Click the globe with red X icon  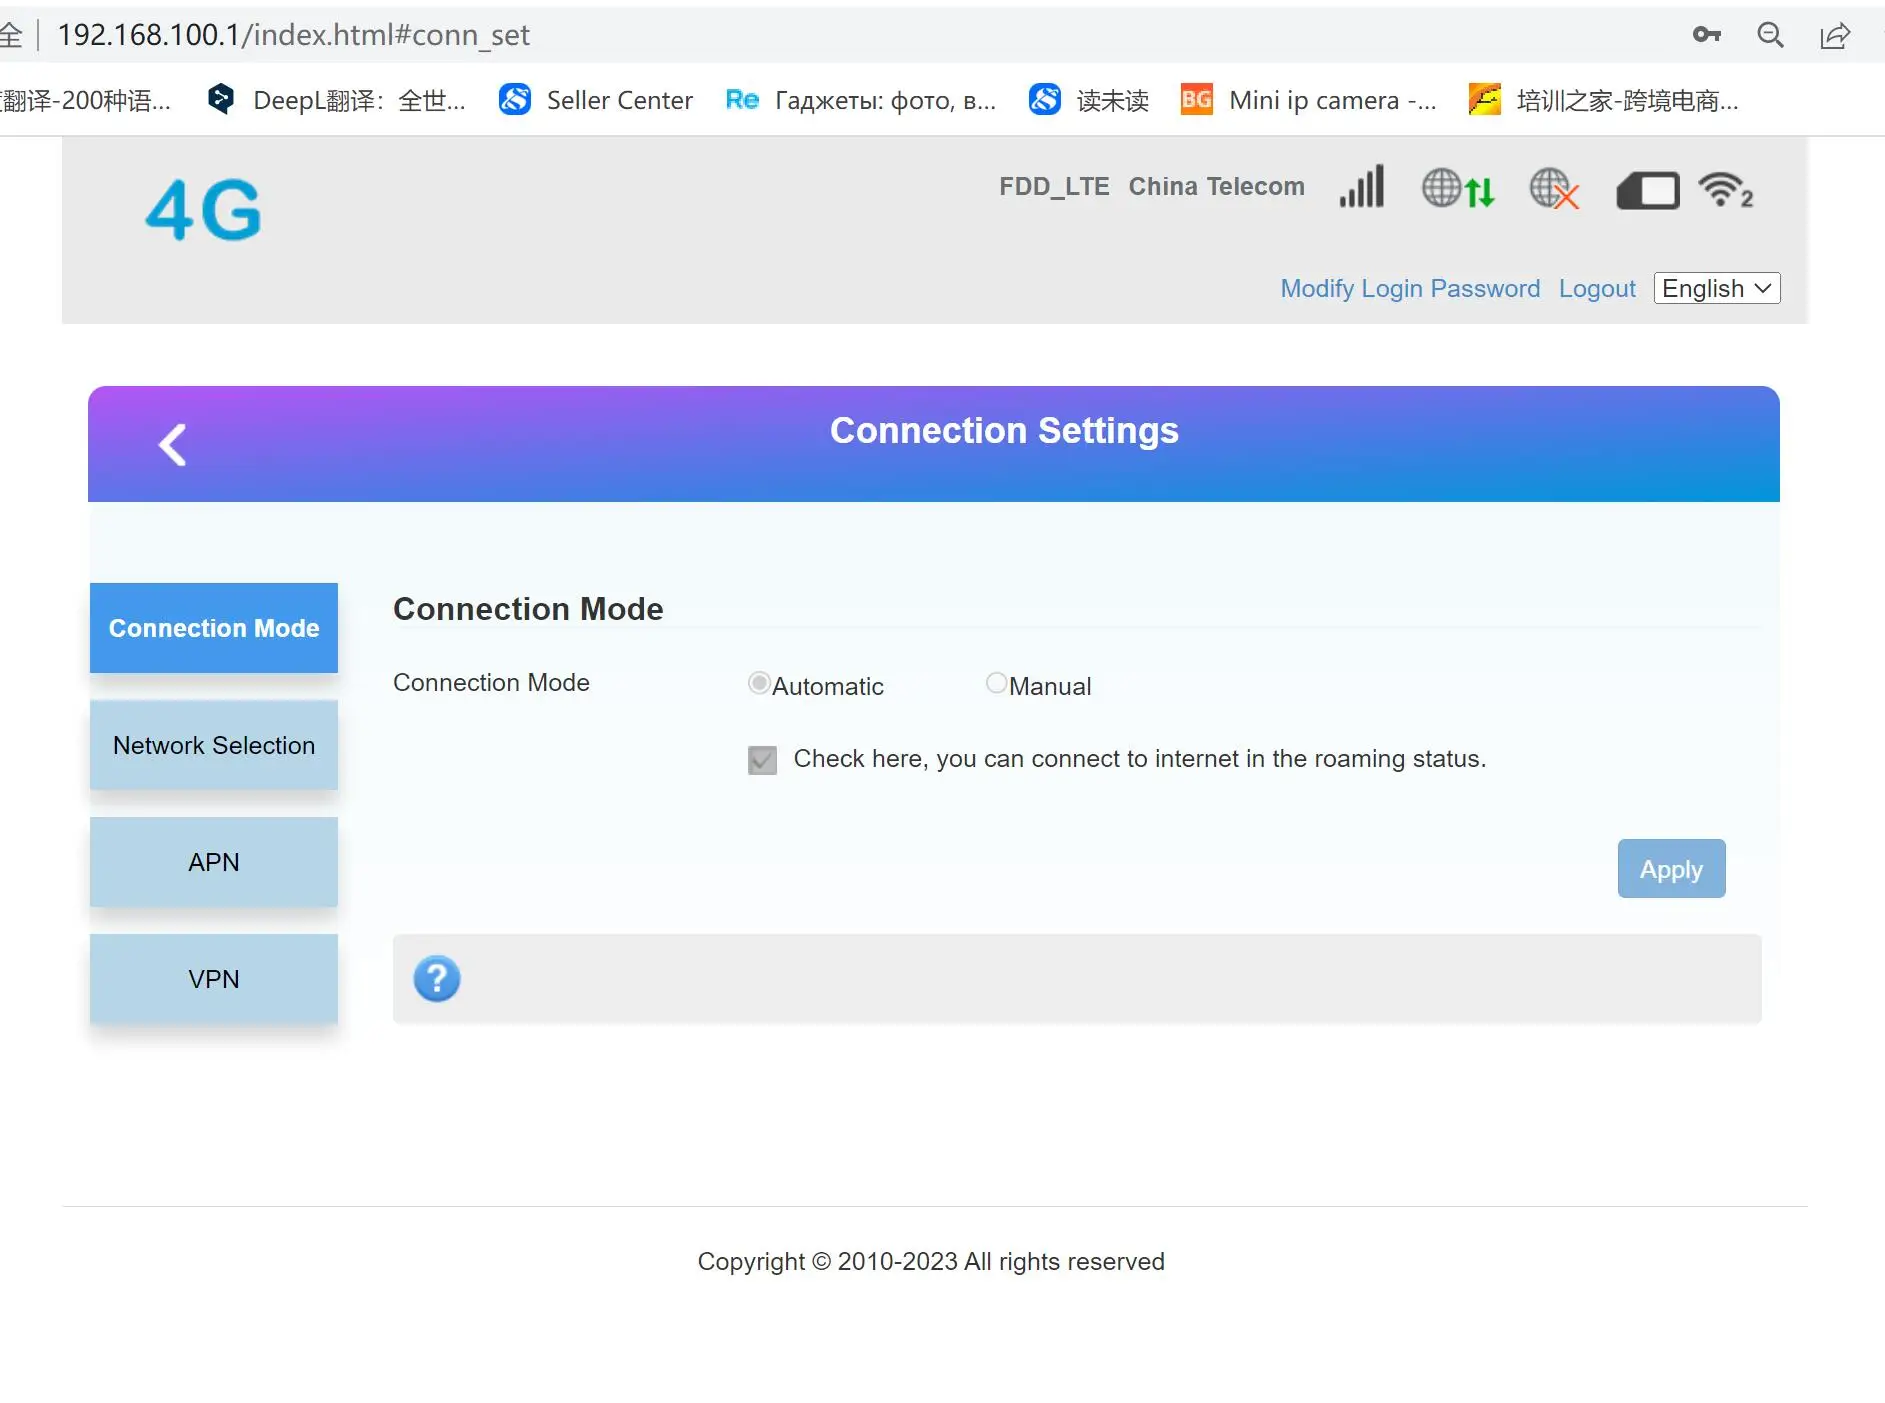click(x=1554, y=188)
